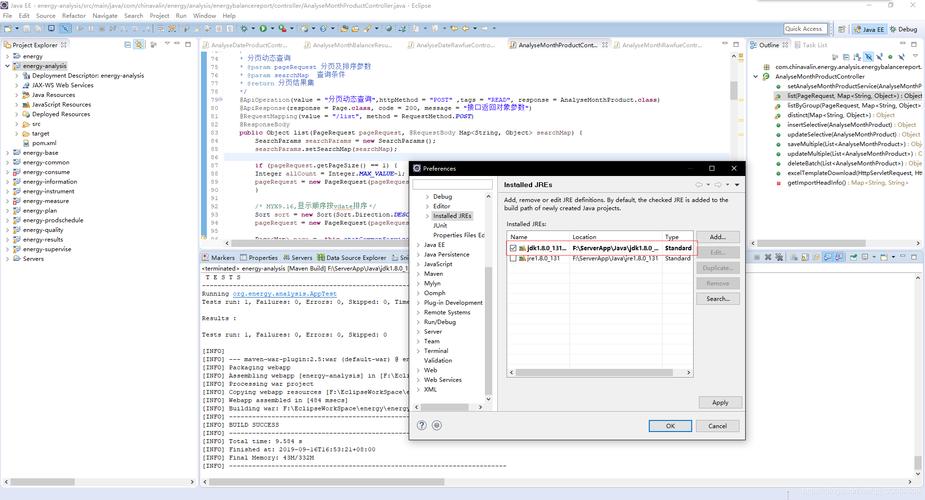Click the Debug bug icon in main toolbar
This screenshot has height=500, width=925.
[243, 28]
